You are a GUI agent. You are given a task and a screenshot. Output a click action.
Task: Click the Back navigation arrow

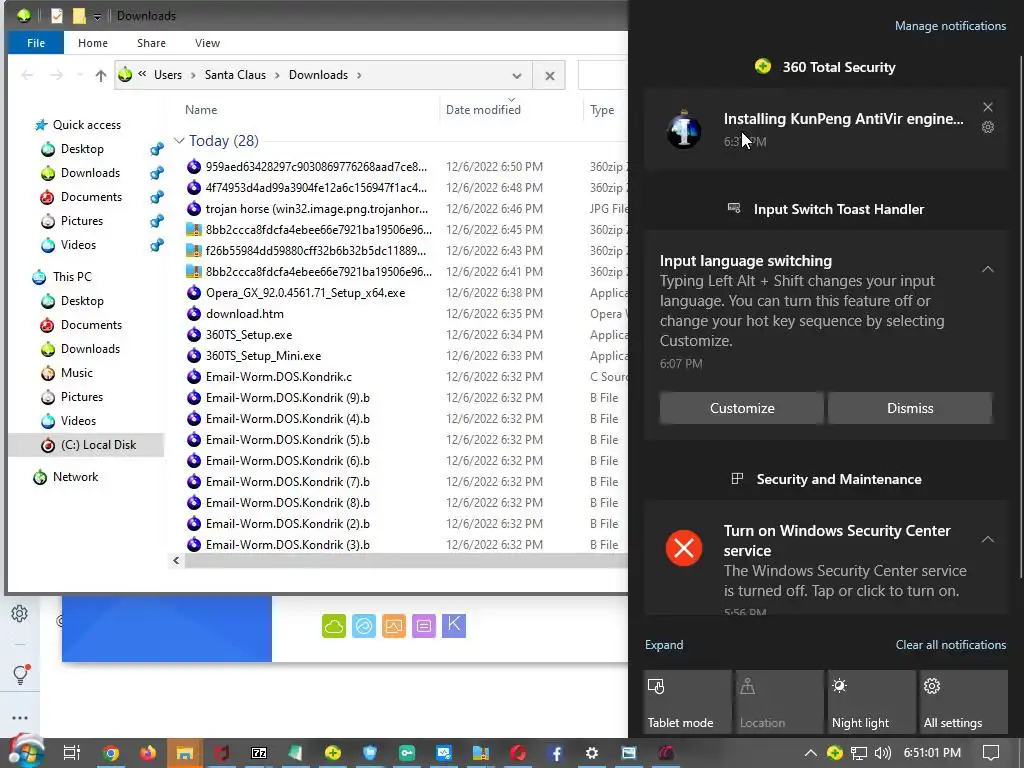[x=27, y=75]
